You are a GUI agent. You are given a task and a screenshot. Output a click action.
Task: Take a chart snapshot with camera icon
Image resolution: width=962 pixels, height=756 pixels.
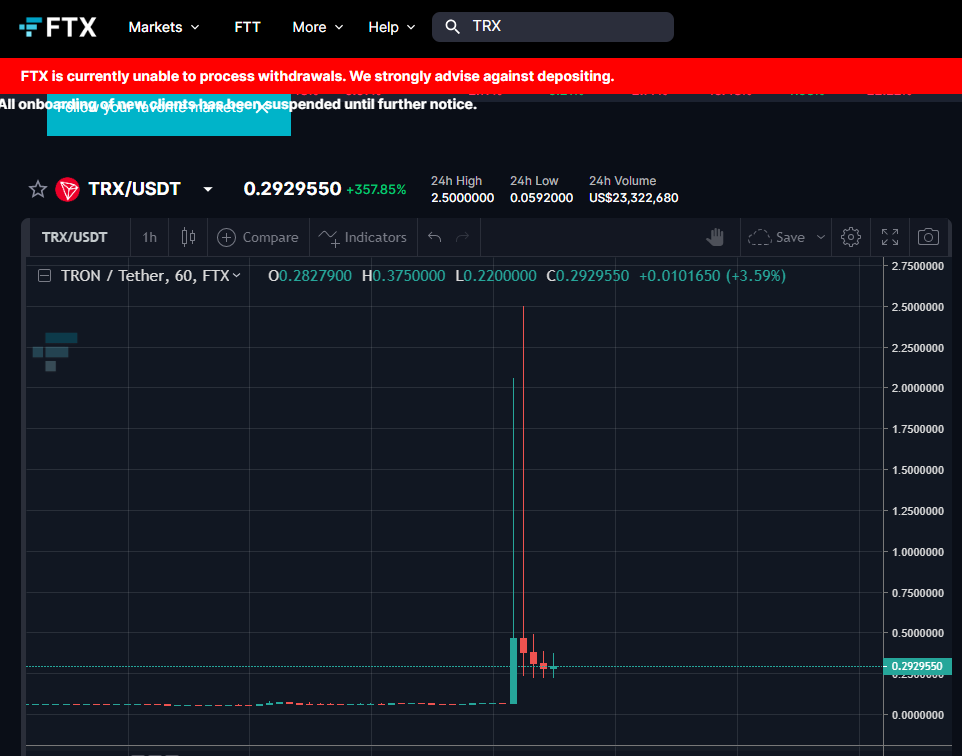(x=928, y=237)
